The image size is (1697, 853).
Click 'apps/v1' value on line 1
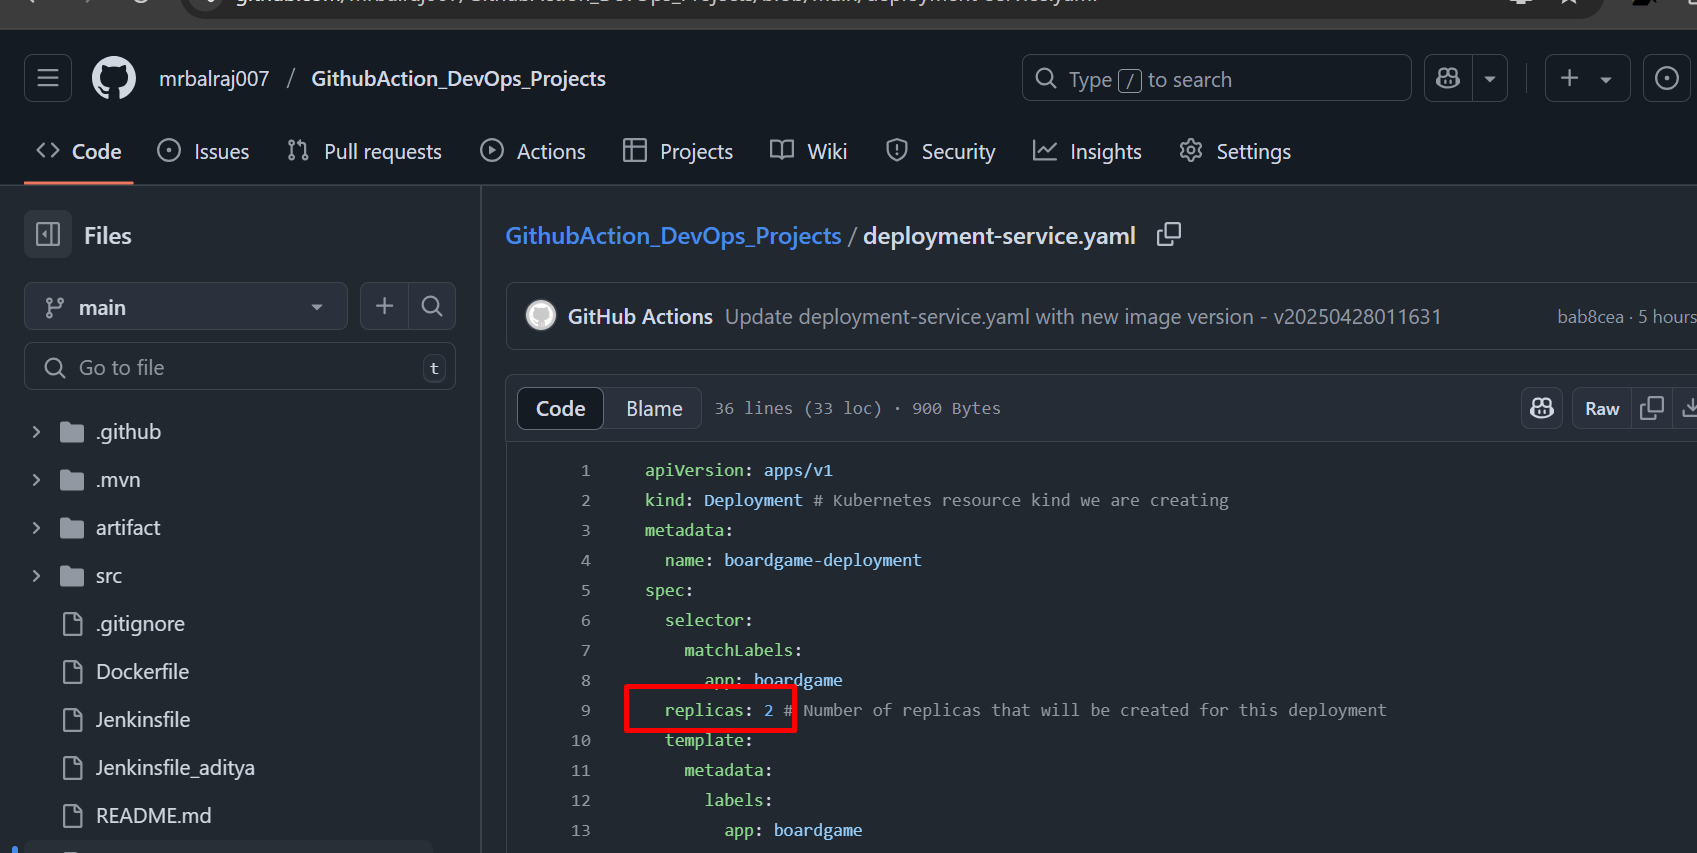798,470
